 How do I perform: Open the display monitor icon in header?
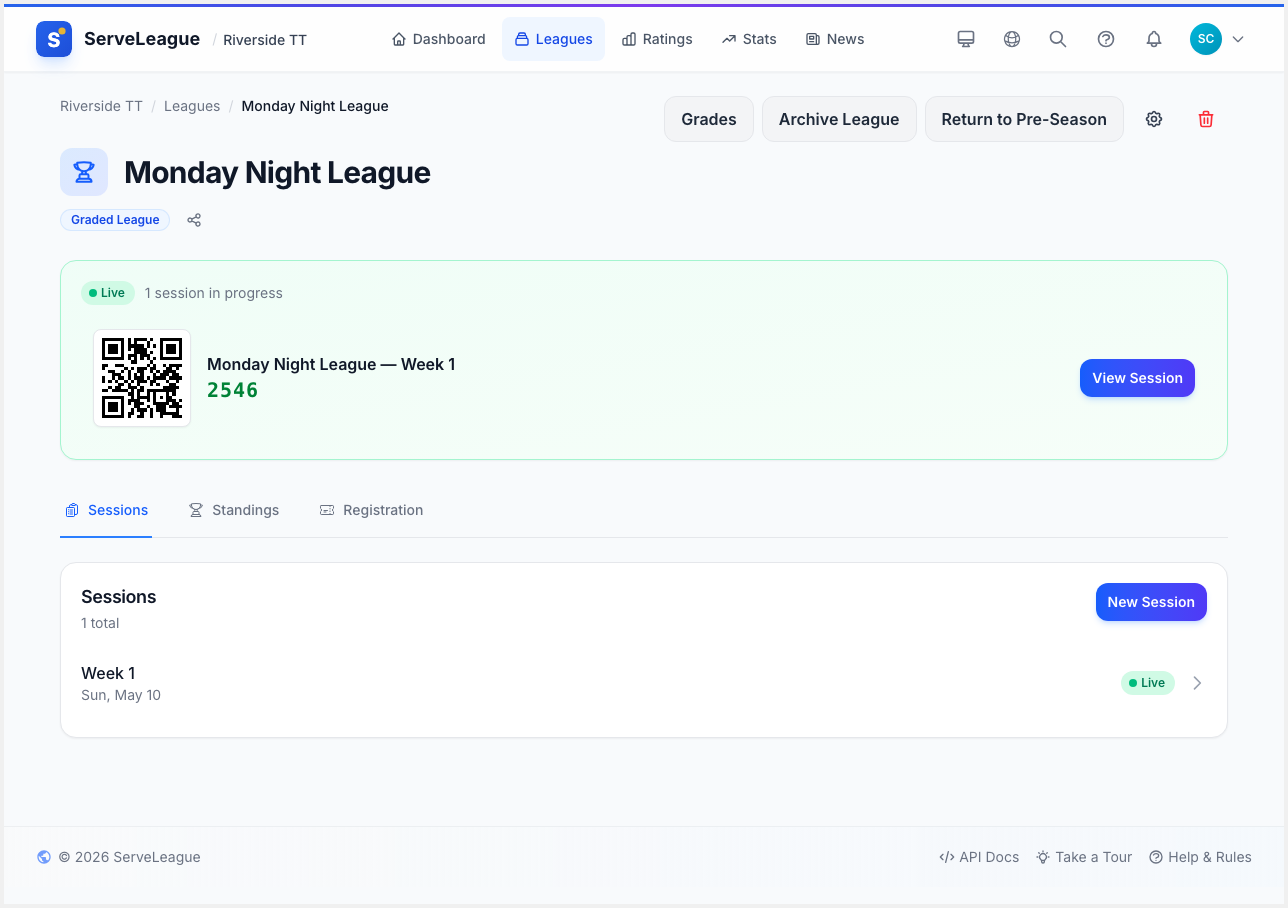coord(966,39)
